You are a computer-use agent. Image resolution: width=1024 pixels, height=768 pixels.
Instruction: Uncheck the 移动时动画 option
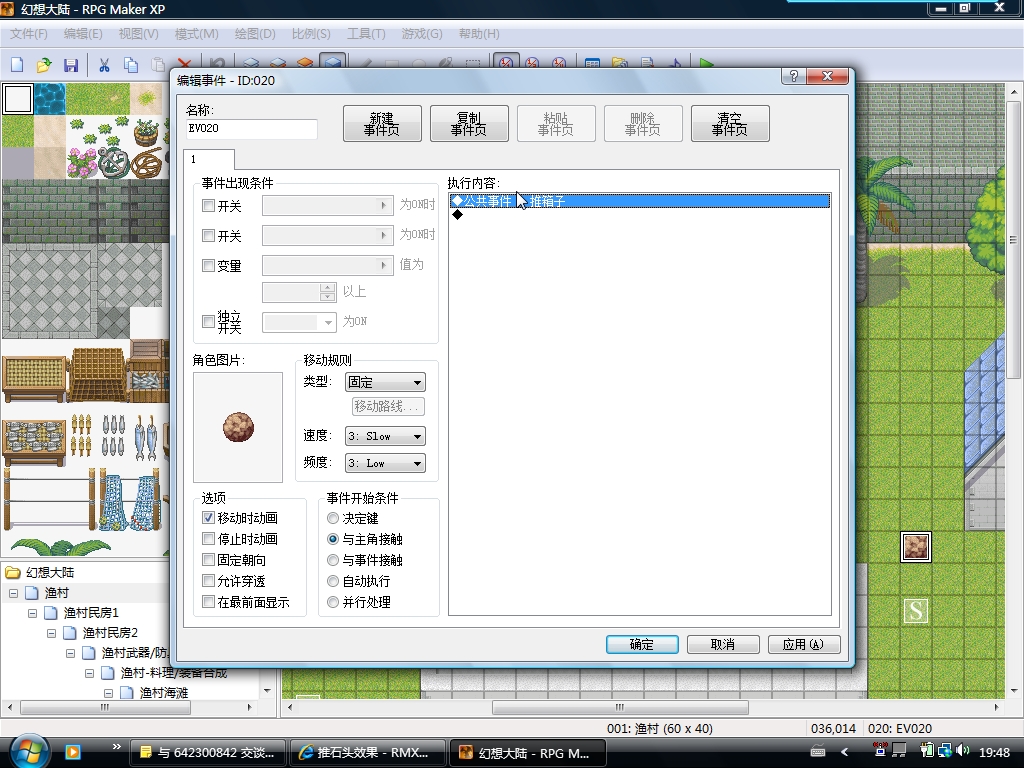coord(208,518)
